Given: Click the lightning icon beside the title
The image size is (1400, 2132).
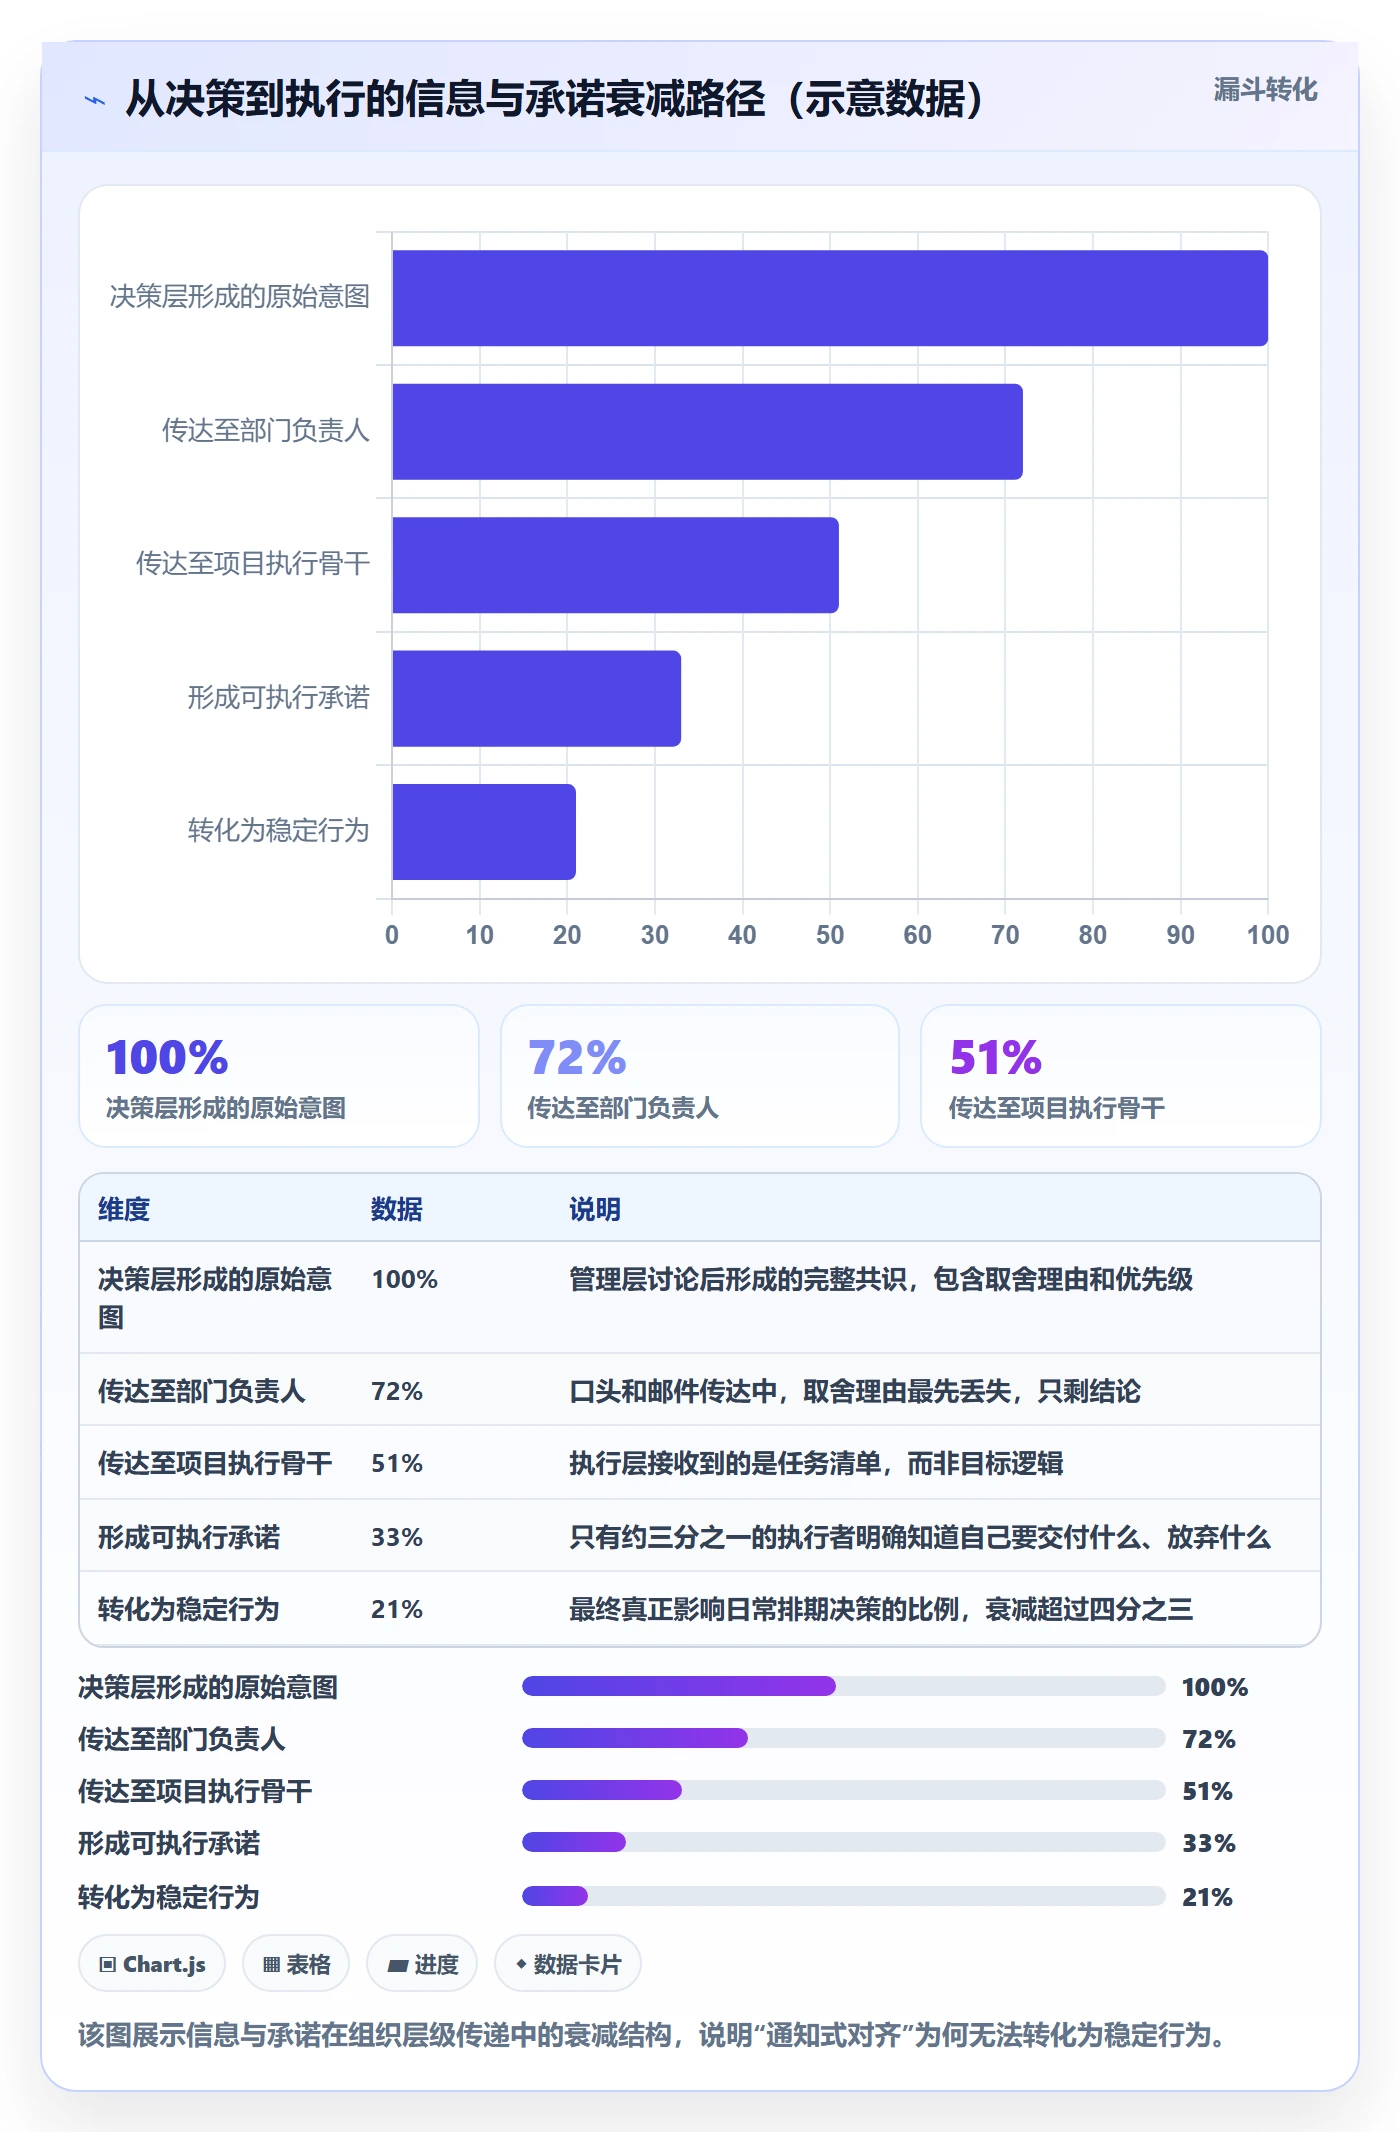Looking at the screenshot, I should click(x=95, y=100).
